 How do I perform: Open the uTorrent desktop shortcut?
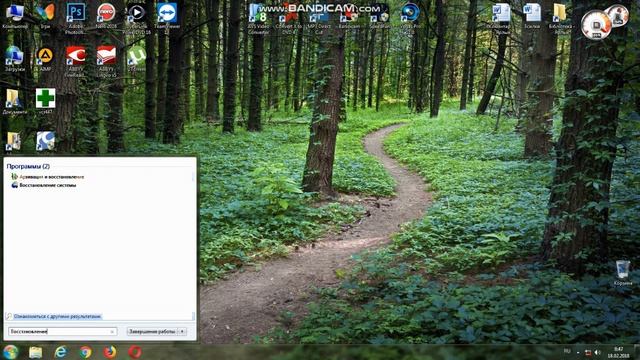[136, 59]
